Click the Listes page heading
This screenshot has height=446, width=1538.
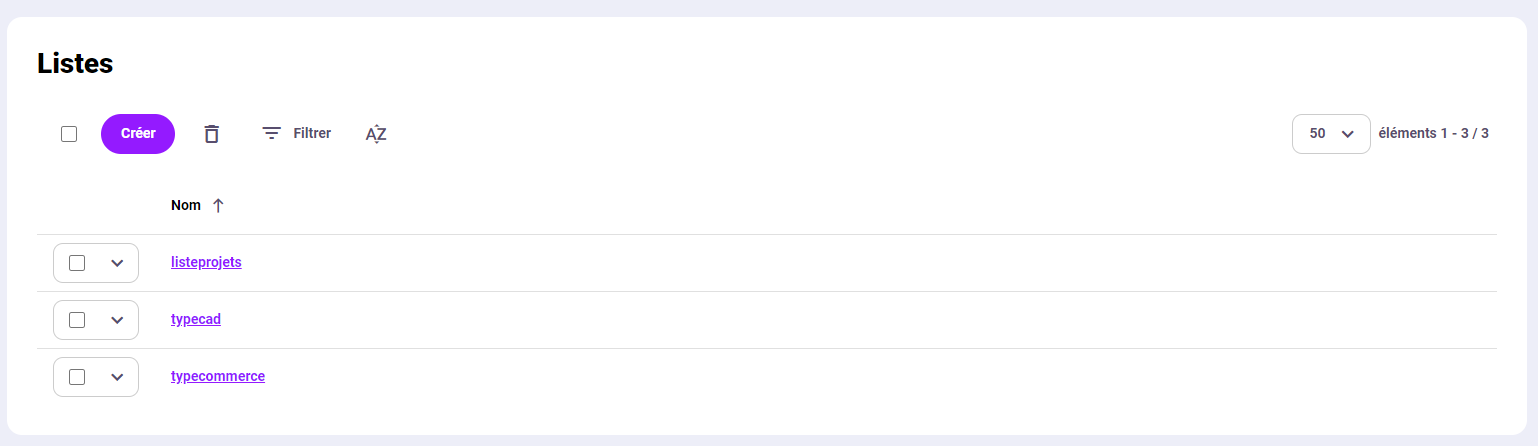(75, 63)
